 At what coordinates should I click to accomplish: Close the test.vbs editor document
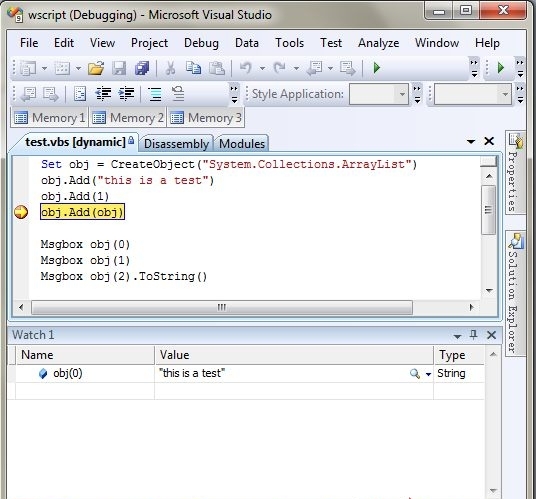[489, 141]
